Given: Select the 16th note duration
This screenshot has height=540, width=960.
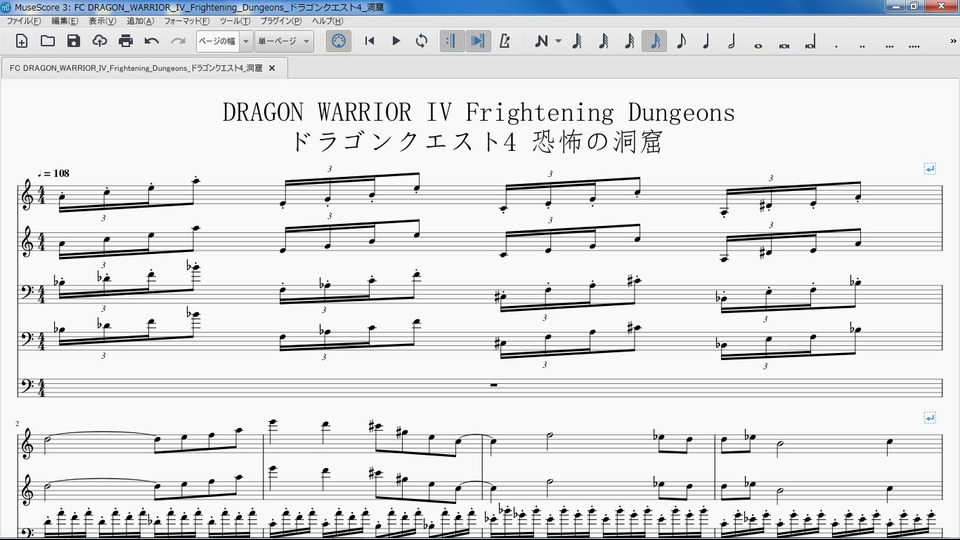Looking at the screenshot, I should click(x=629, y=41).
